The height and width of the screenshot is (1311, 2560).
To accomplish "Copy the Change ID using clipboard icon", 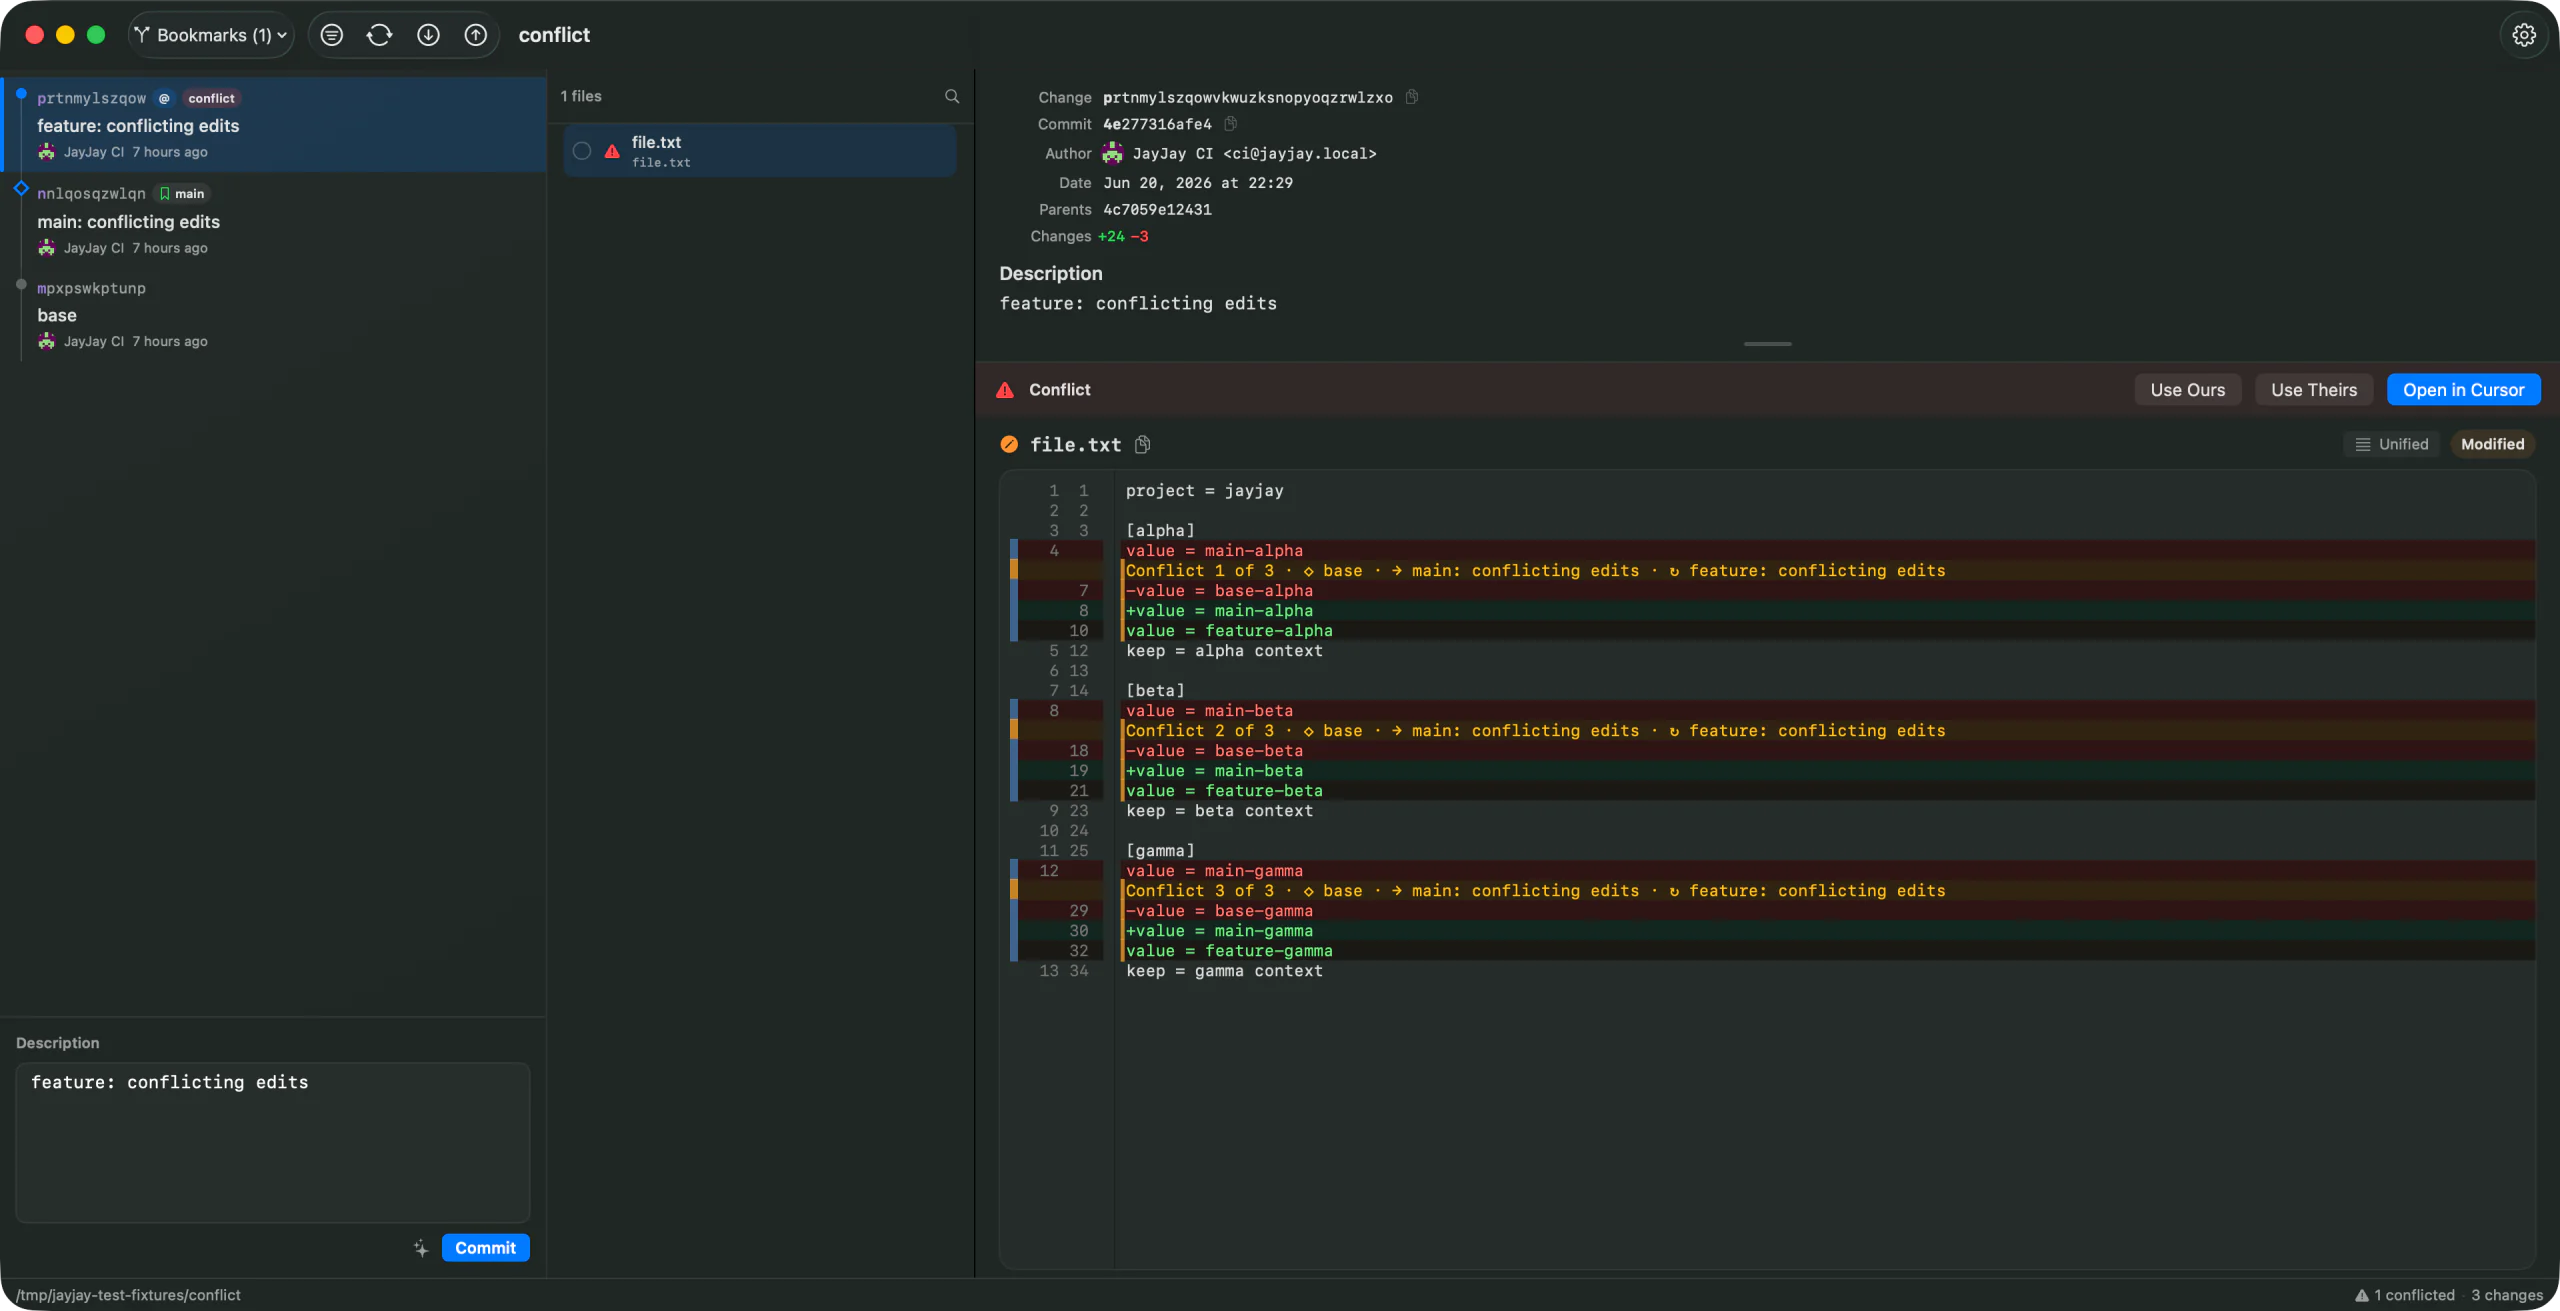I will pyautogui.click(x=1412, y=97).
